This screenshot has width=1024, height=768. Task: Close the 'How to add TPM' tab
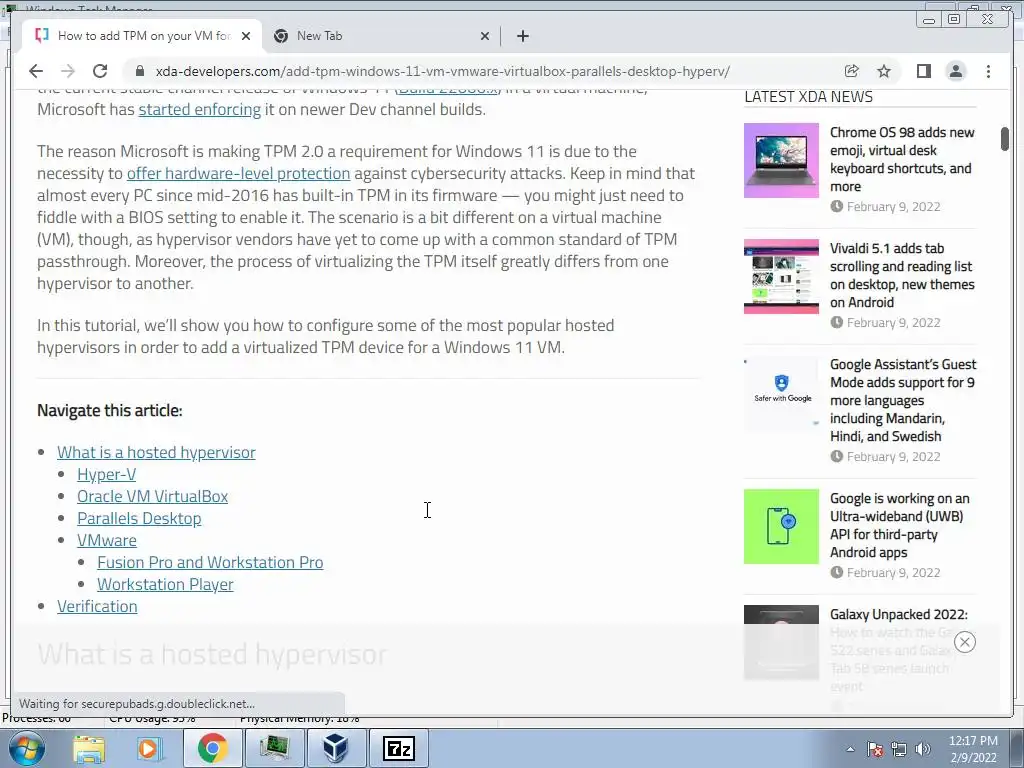click(246, 36)
